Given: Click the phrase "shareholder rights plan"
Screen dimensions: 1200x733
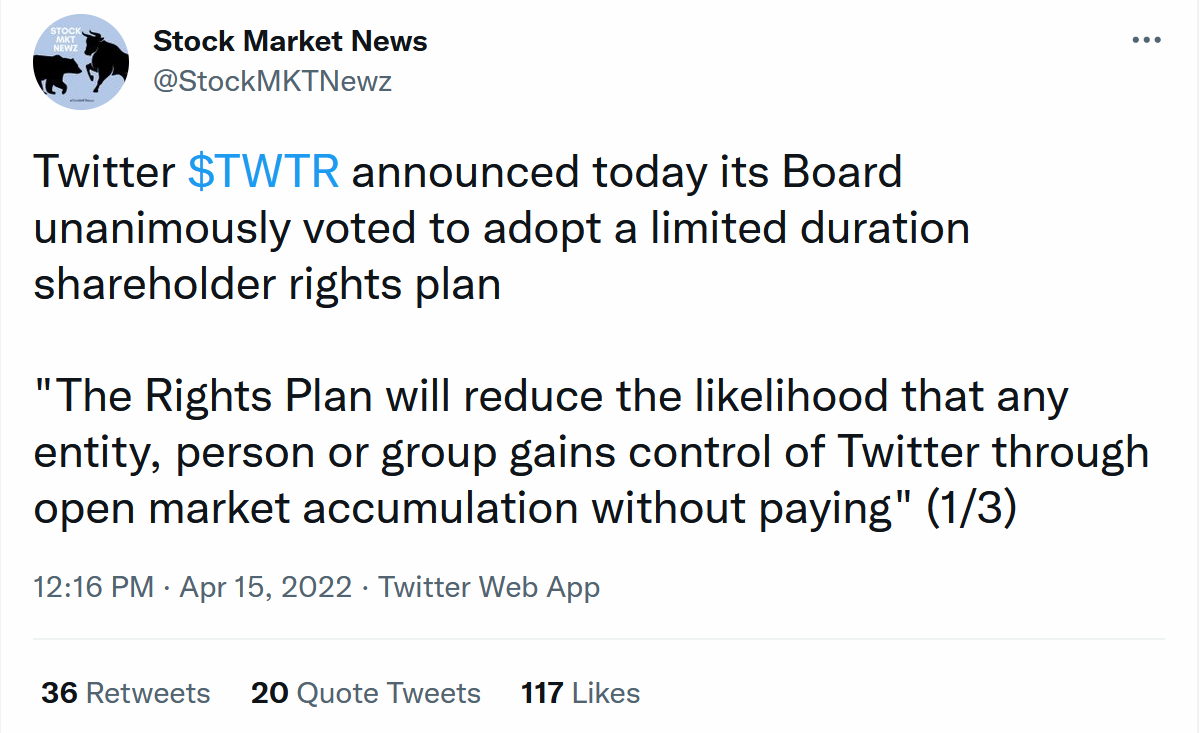Looking at the screenshot, I should pyautogui.click(x=267, y=284).
